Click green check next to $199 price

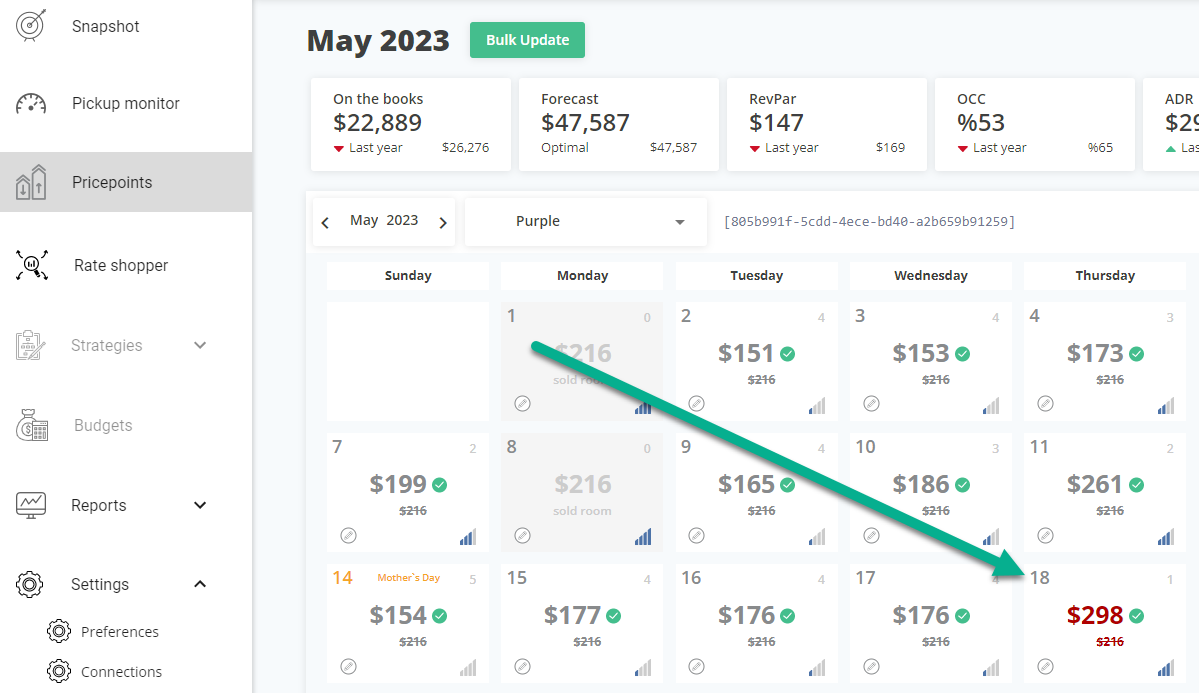tap(440, 485)
